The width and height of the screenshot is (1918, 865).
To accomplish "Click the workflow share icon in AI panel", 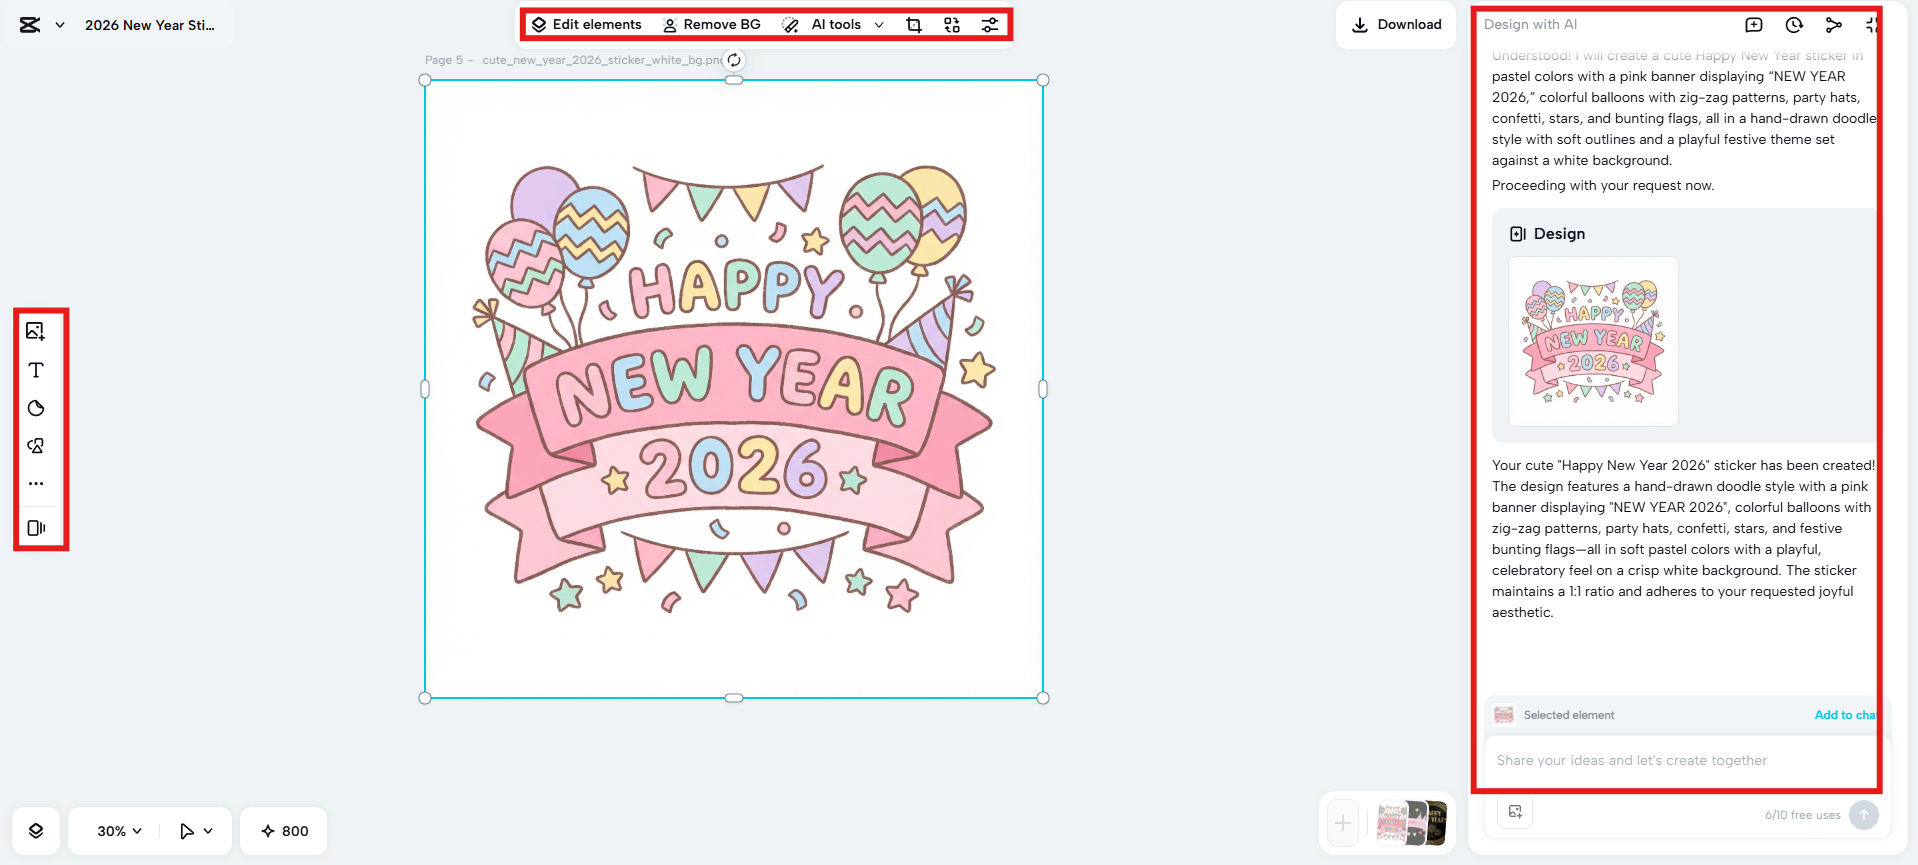I will coord(1834,25).
